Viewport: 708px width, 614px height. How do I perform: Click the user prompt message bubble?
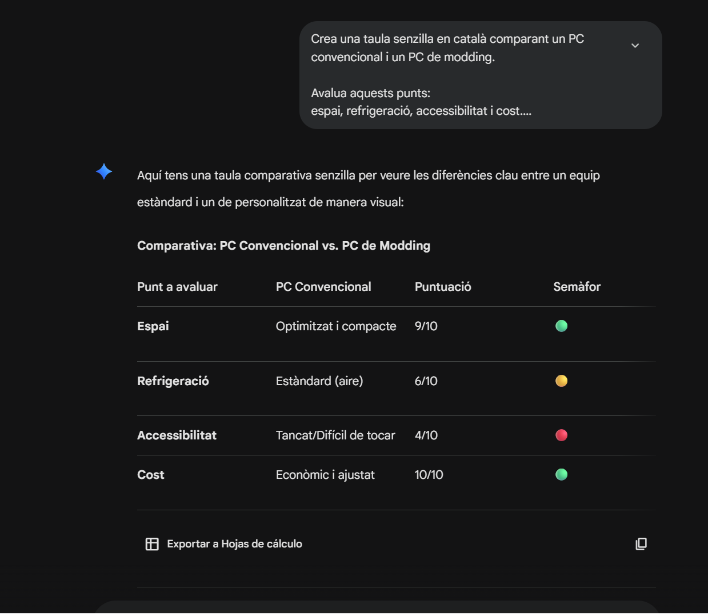(x=480, y=75)
